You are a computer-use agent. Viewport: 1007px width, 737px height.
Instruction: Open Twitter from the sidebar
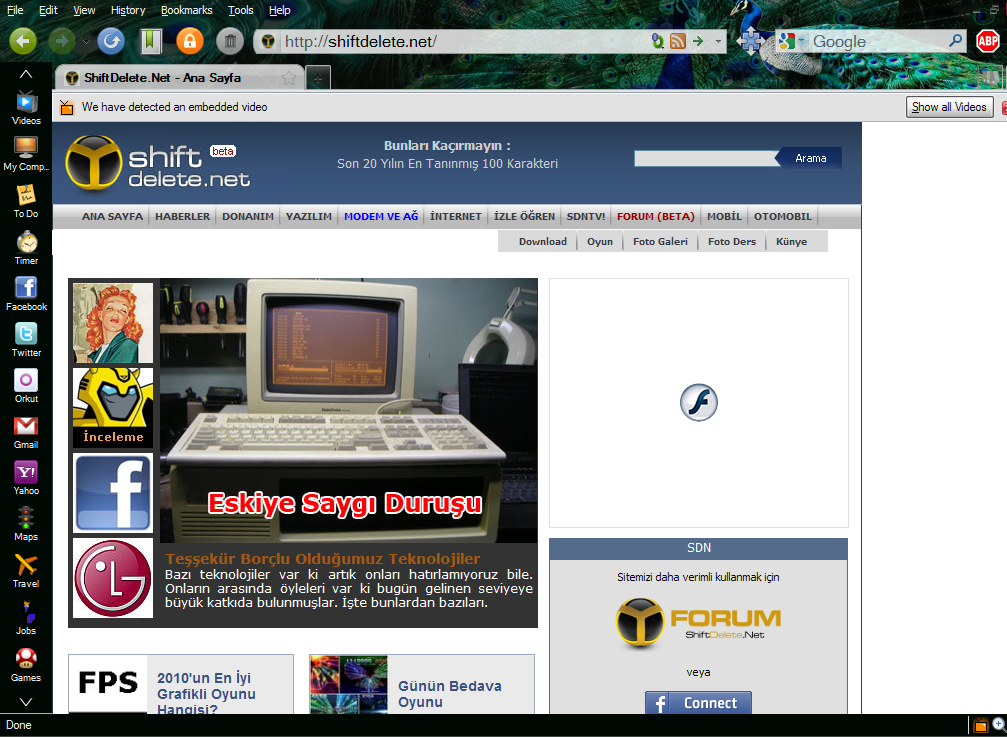pyautogui.click(x=26, y=340)
